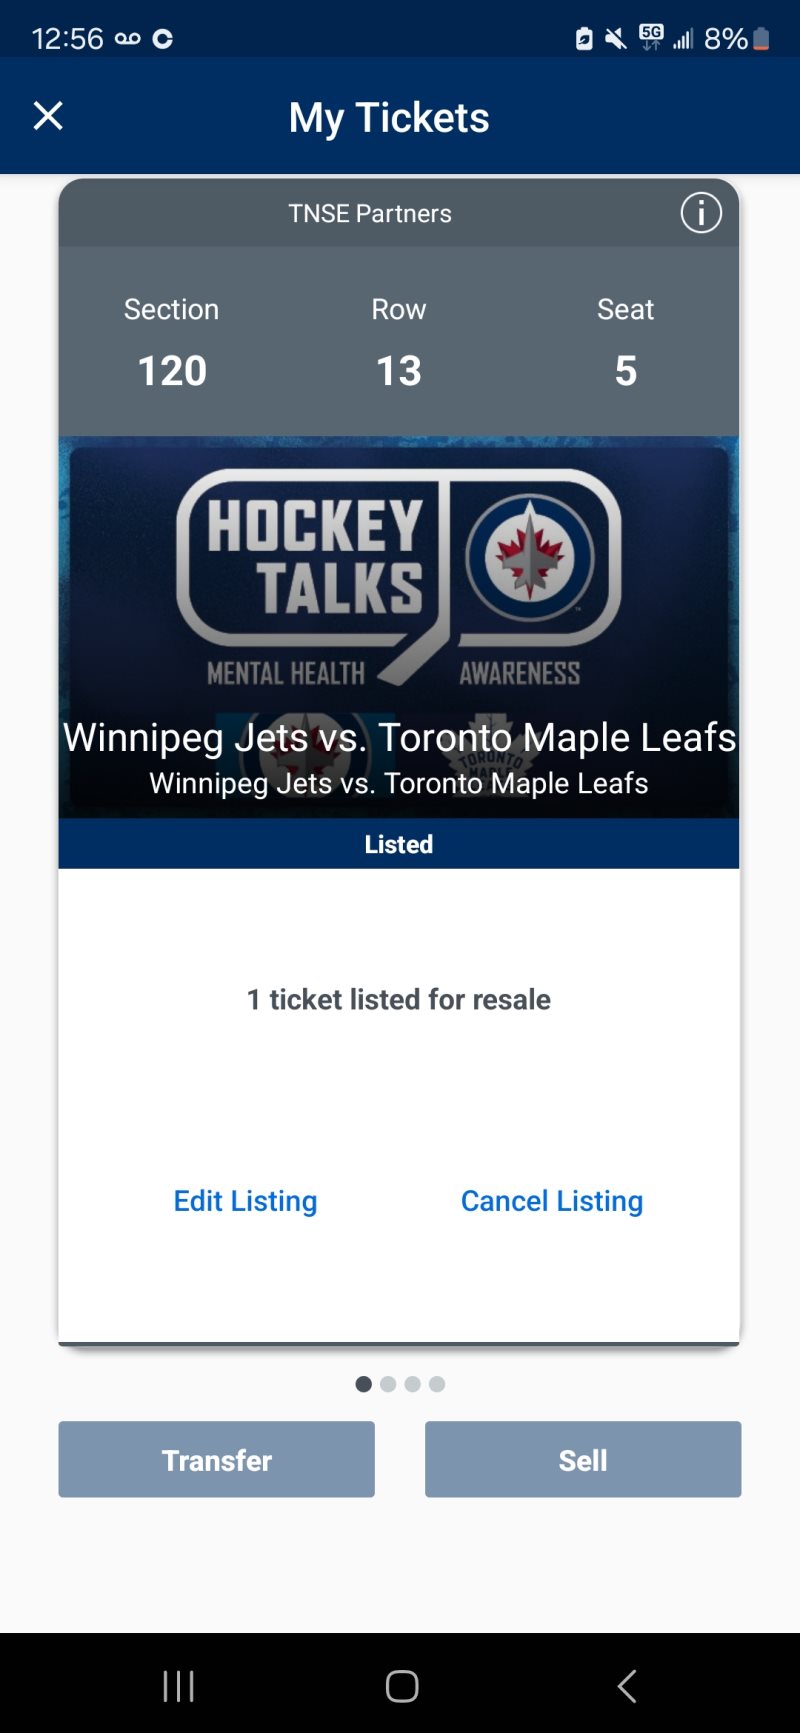Tap Cancel Listing link
The height and width of the screenshot is (1733, 800).
coord(551,1200)
